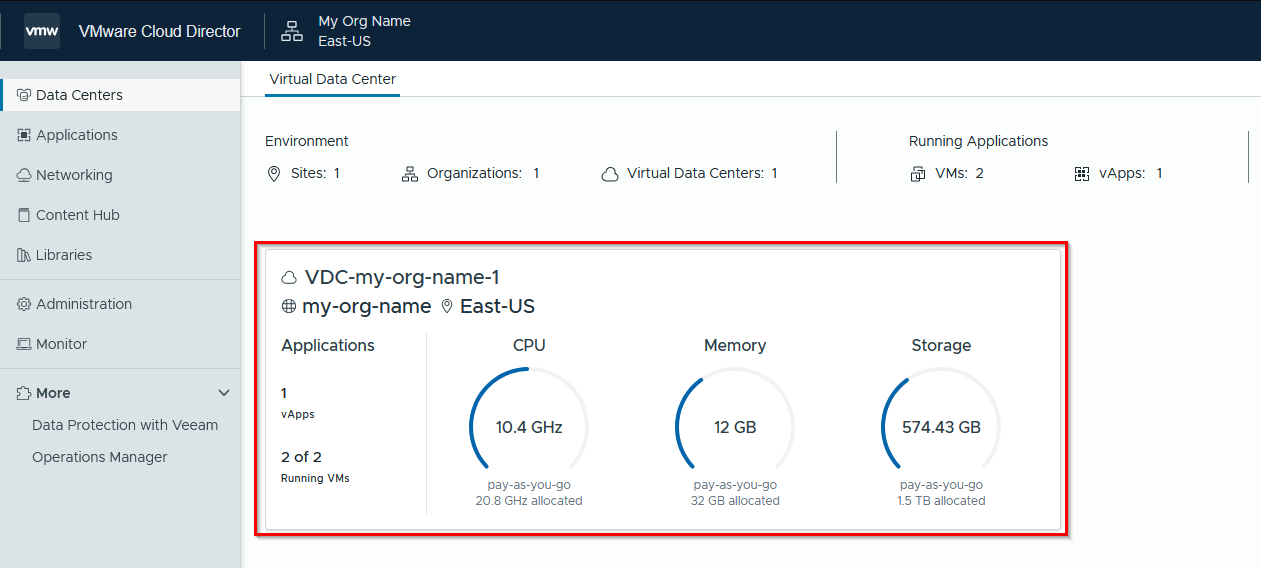Click the 32 GB allocated text
The image size is (1261, 568).
[735, 500]
